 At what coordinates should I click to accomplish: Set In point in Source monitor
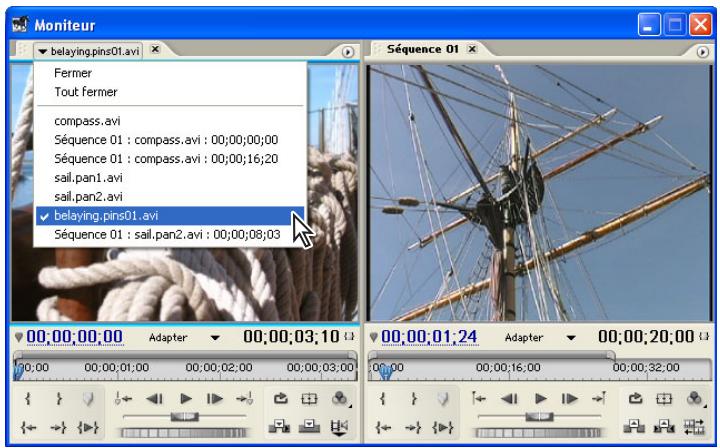[x=28, y=398]
